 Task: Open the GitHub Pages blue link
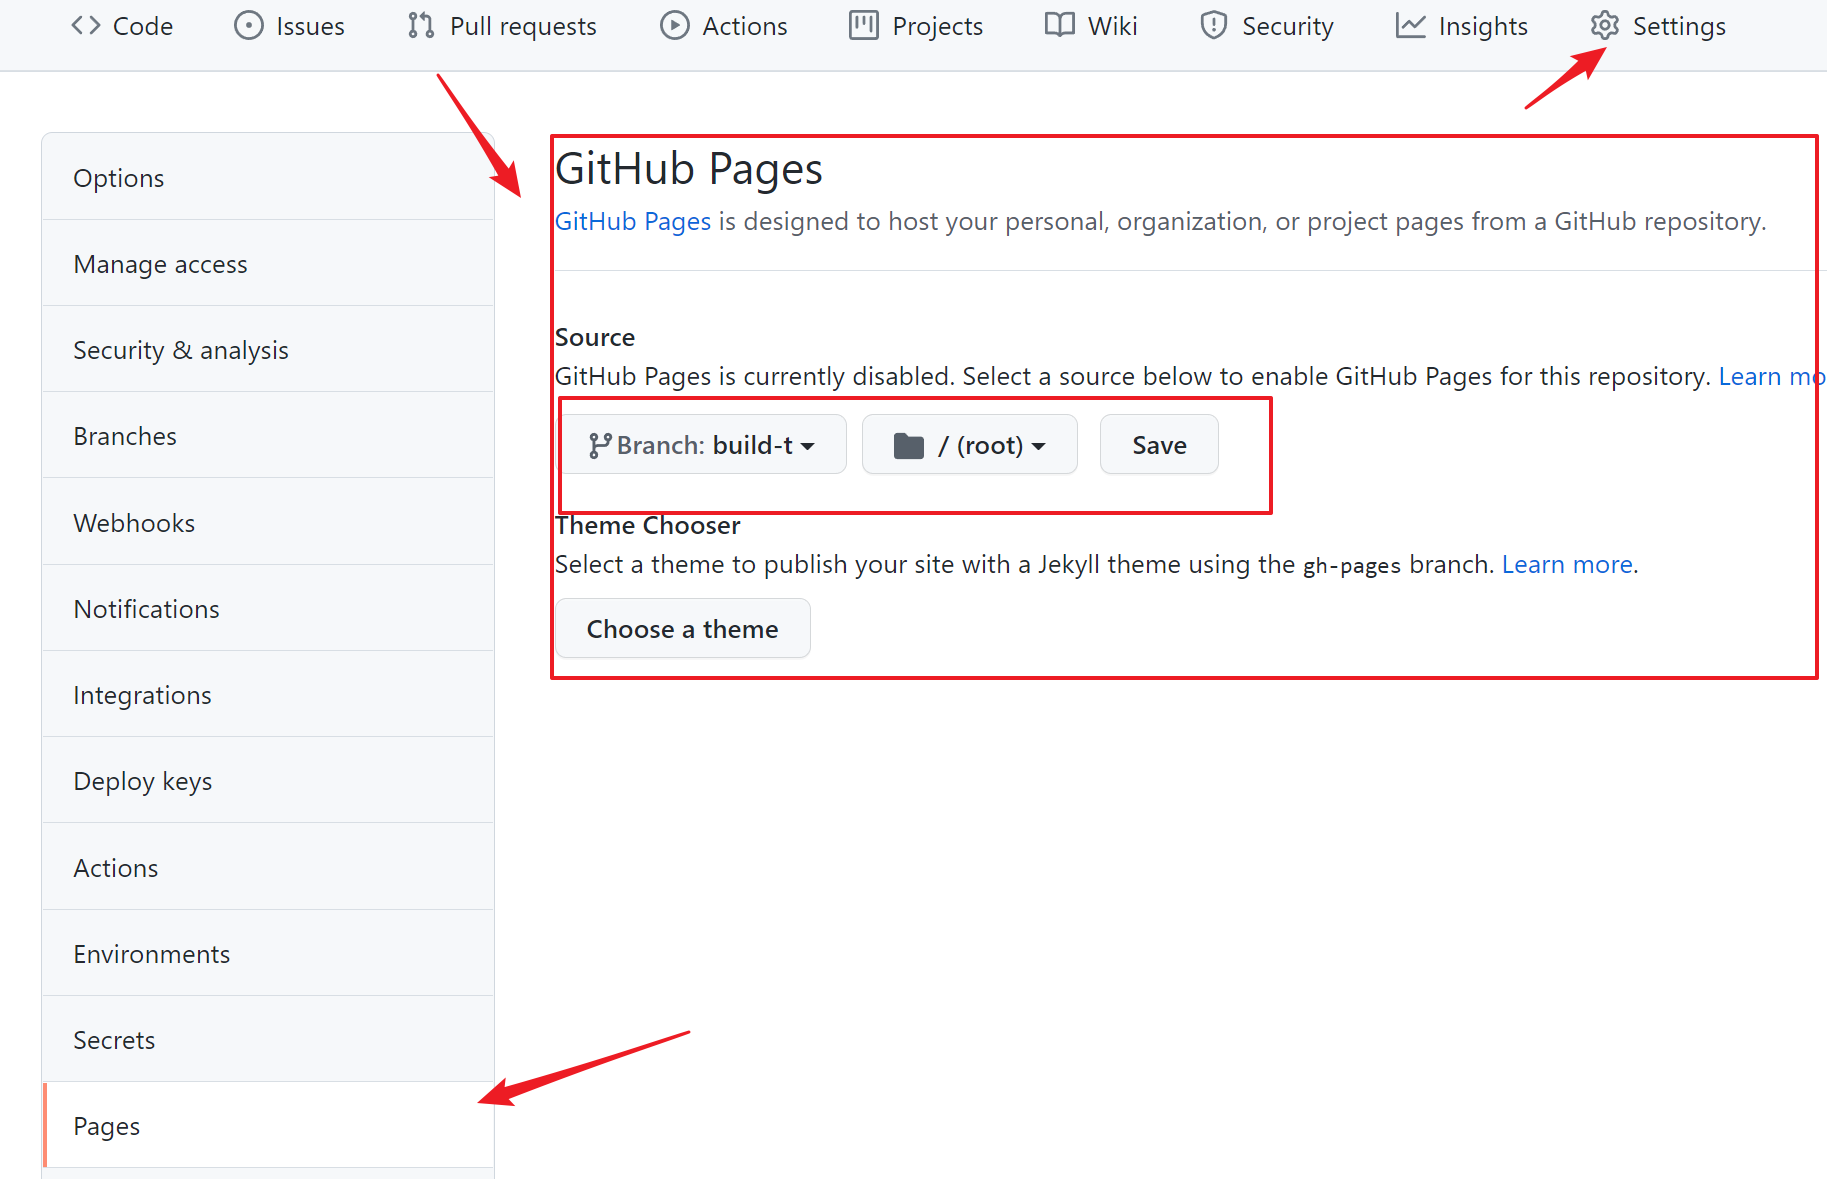point(633,221)
